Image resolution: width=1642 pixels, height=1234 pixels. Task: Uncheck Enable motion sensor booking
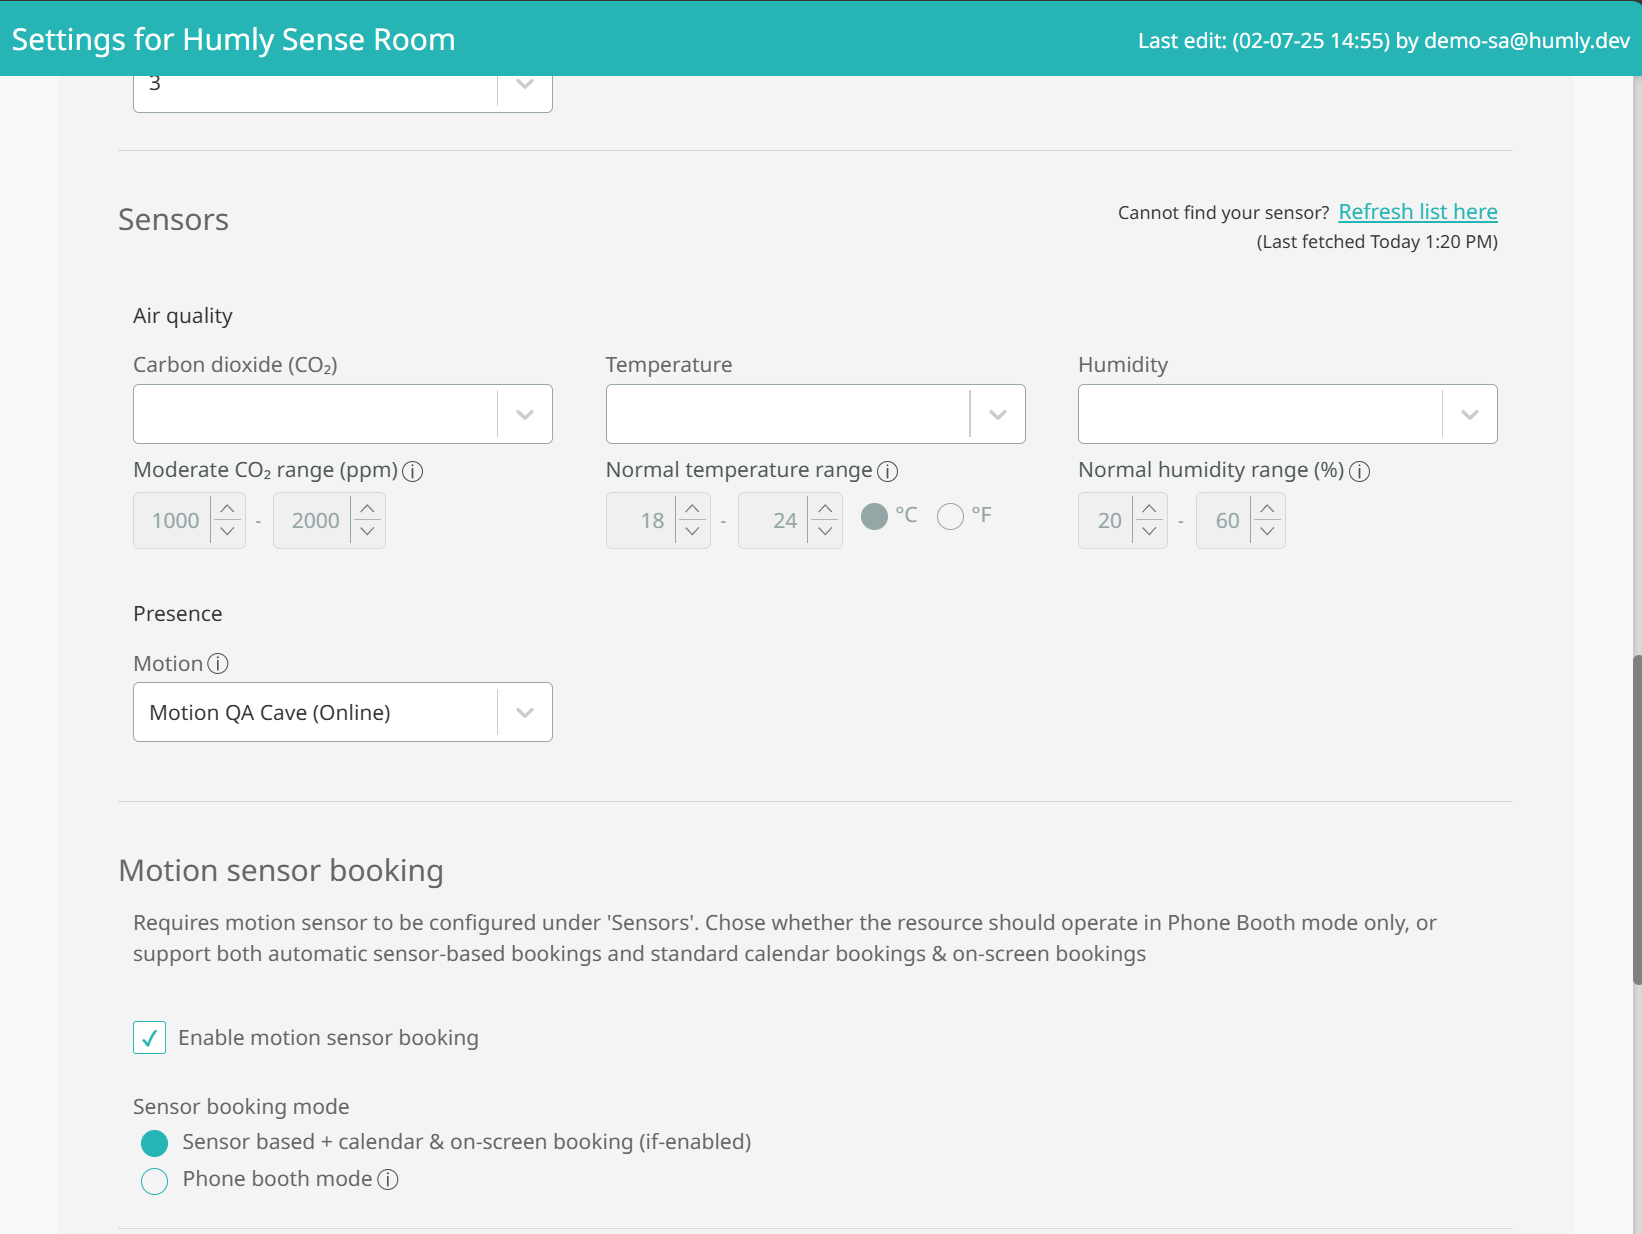(x=149, y=1038)
